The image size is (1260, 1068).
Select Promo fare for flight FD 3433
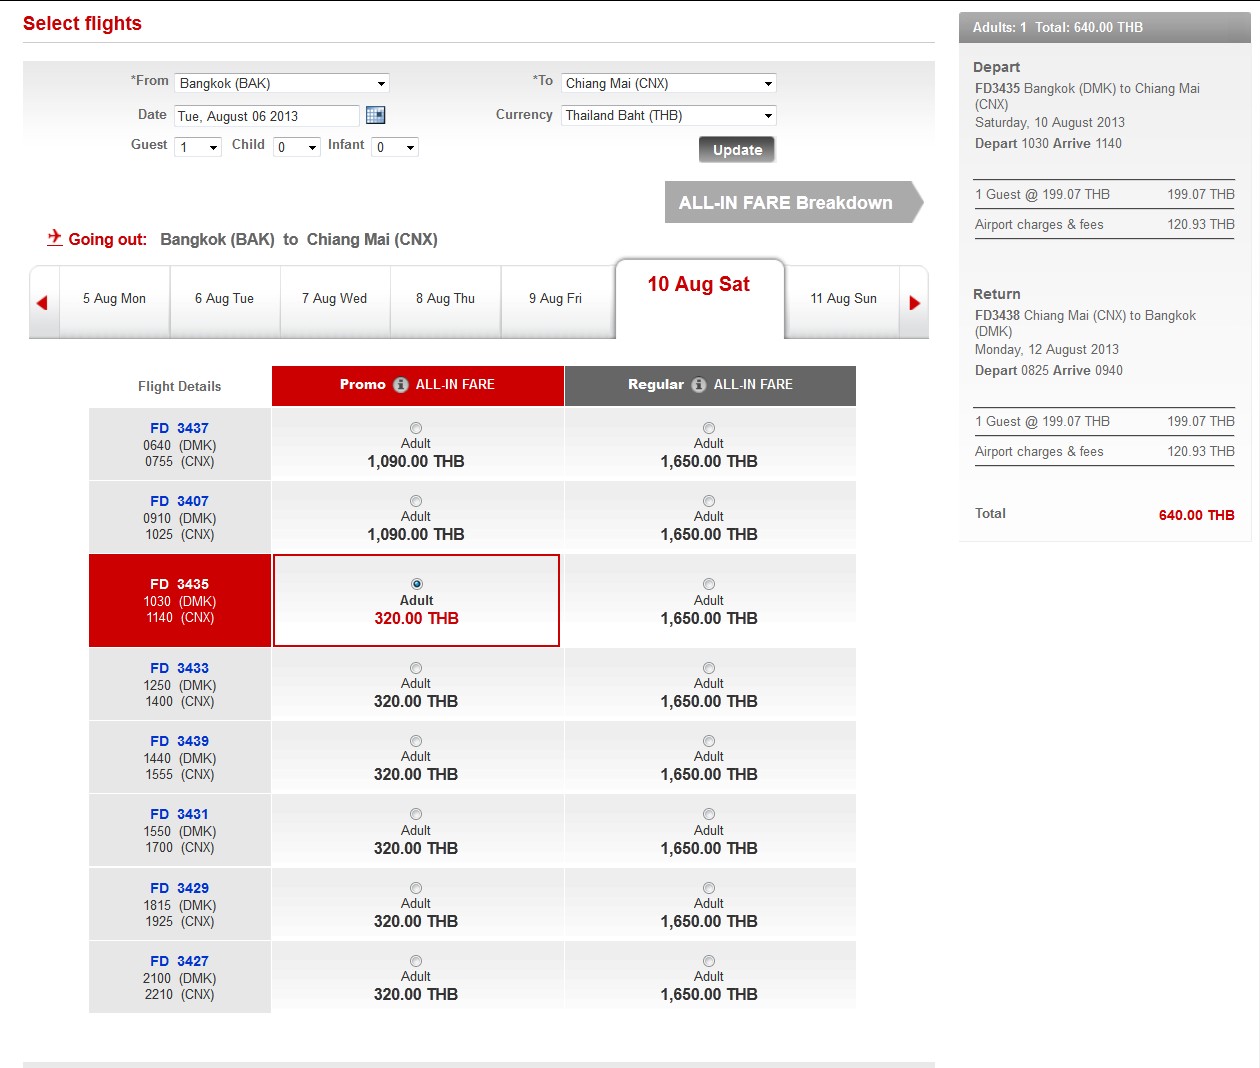[x=416, y=668]
